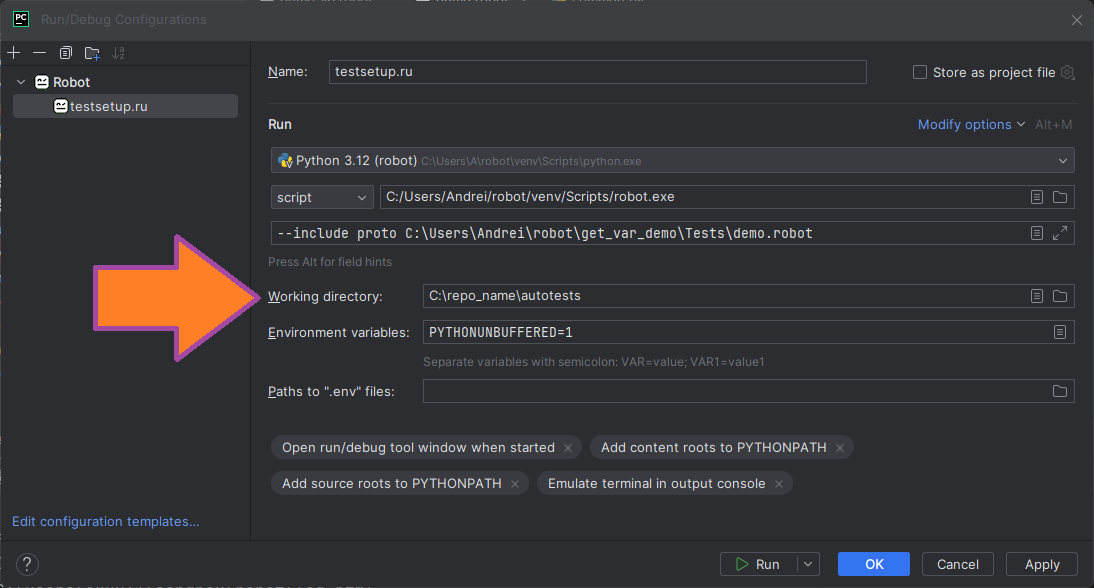
Task: Open the Python interpreter dropdown
Action: (x=672, y=160)
